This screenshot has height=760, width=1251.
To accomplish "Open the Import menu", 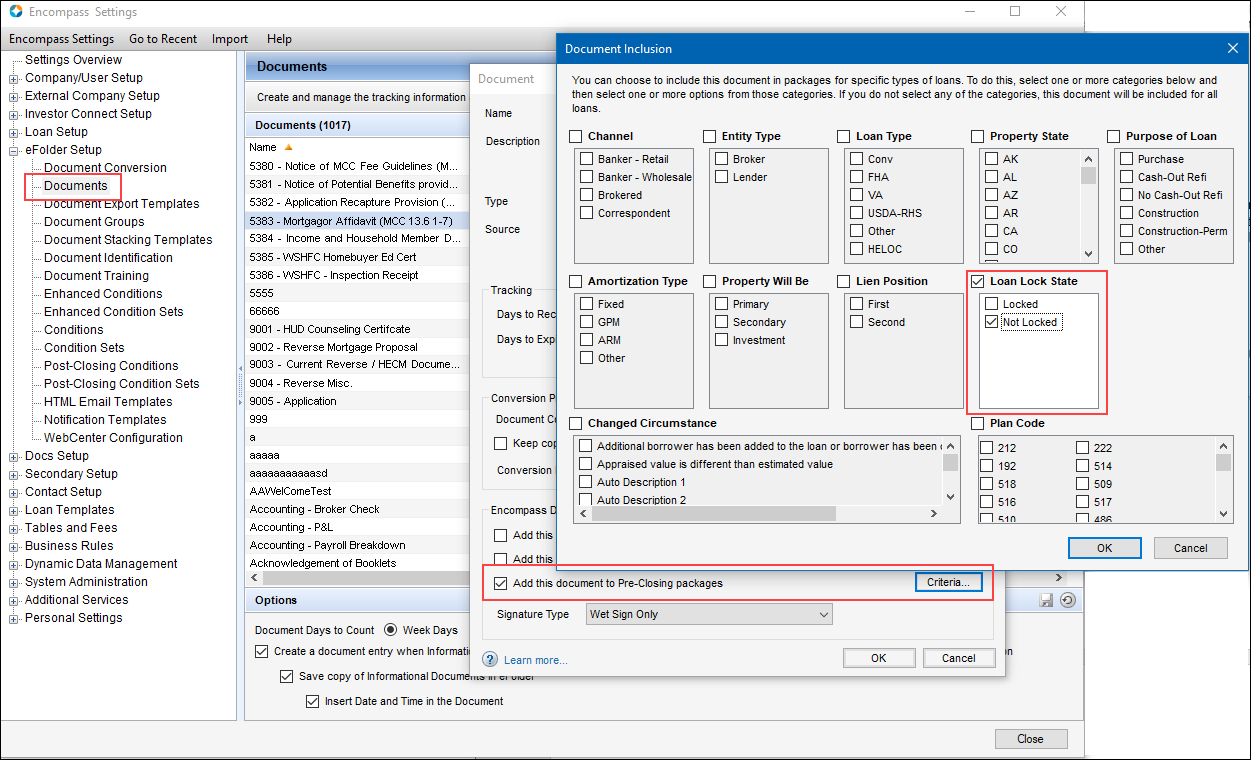I will 230,39.
